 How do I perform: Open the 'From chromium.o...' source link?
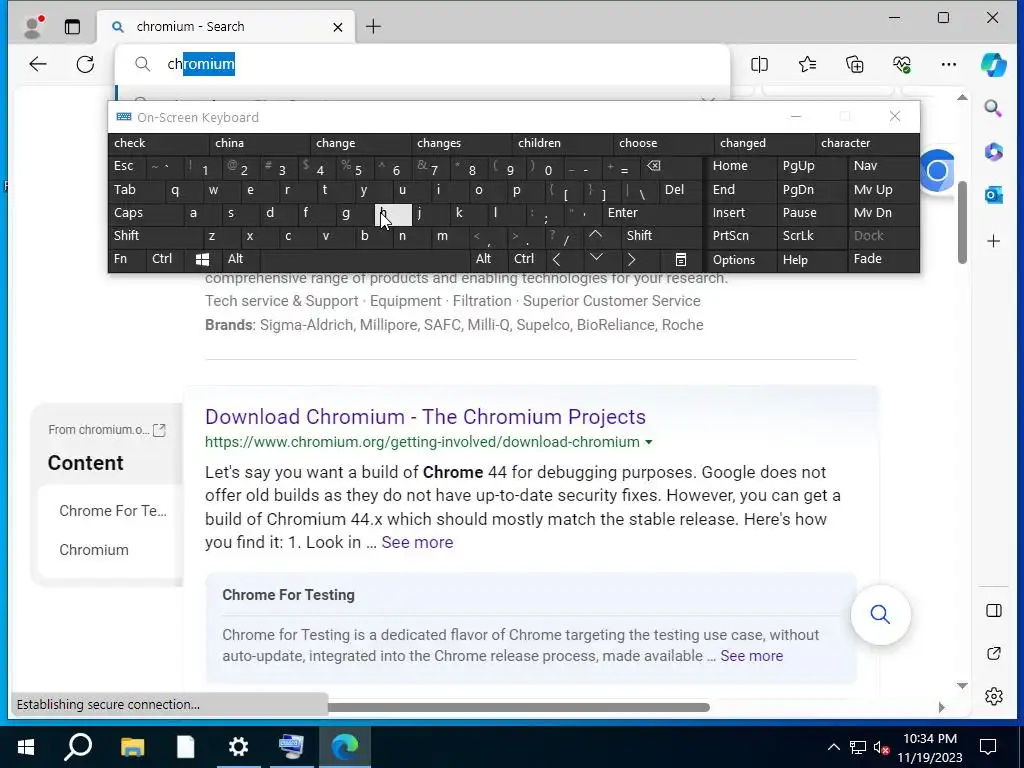(x=106, y=430)
